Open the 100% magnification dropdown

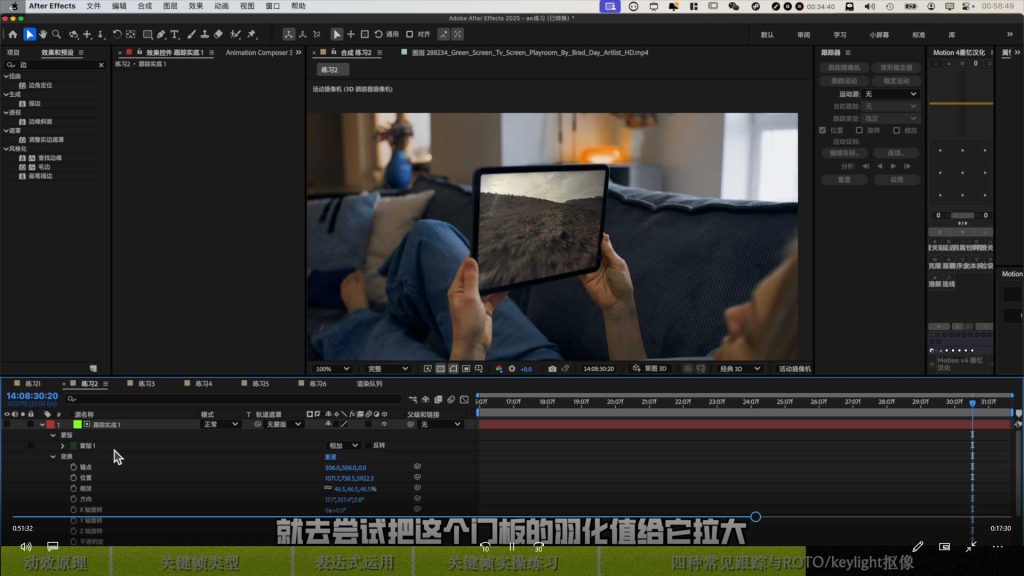tap(332, 369)
